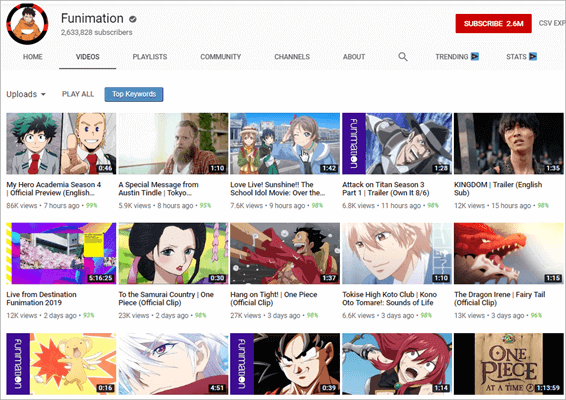
Task: Open To the Samurai Country thumbnail
Action: point(173,253)
